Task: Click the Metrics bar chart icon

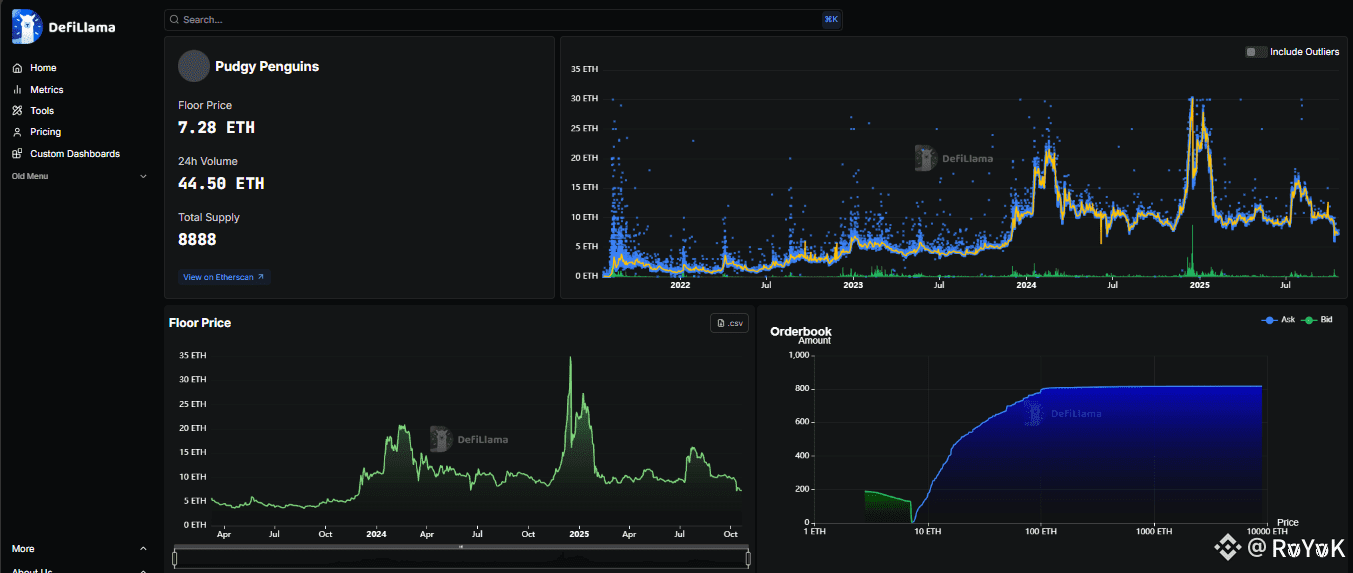Action: 17,90
